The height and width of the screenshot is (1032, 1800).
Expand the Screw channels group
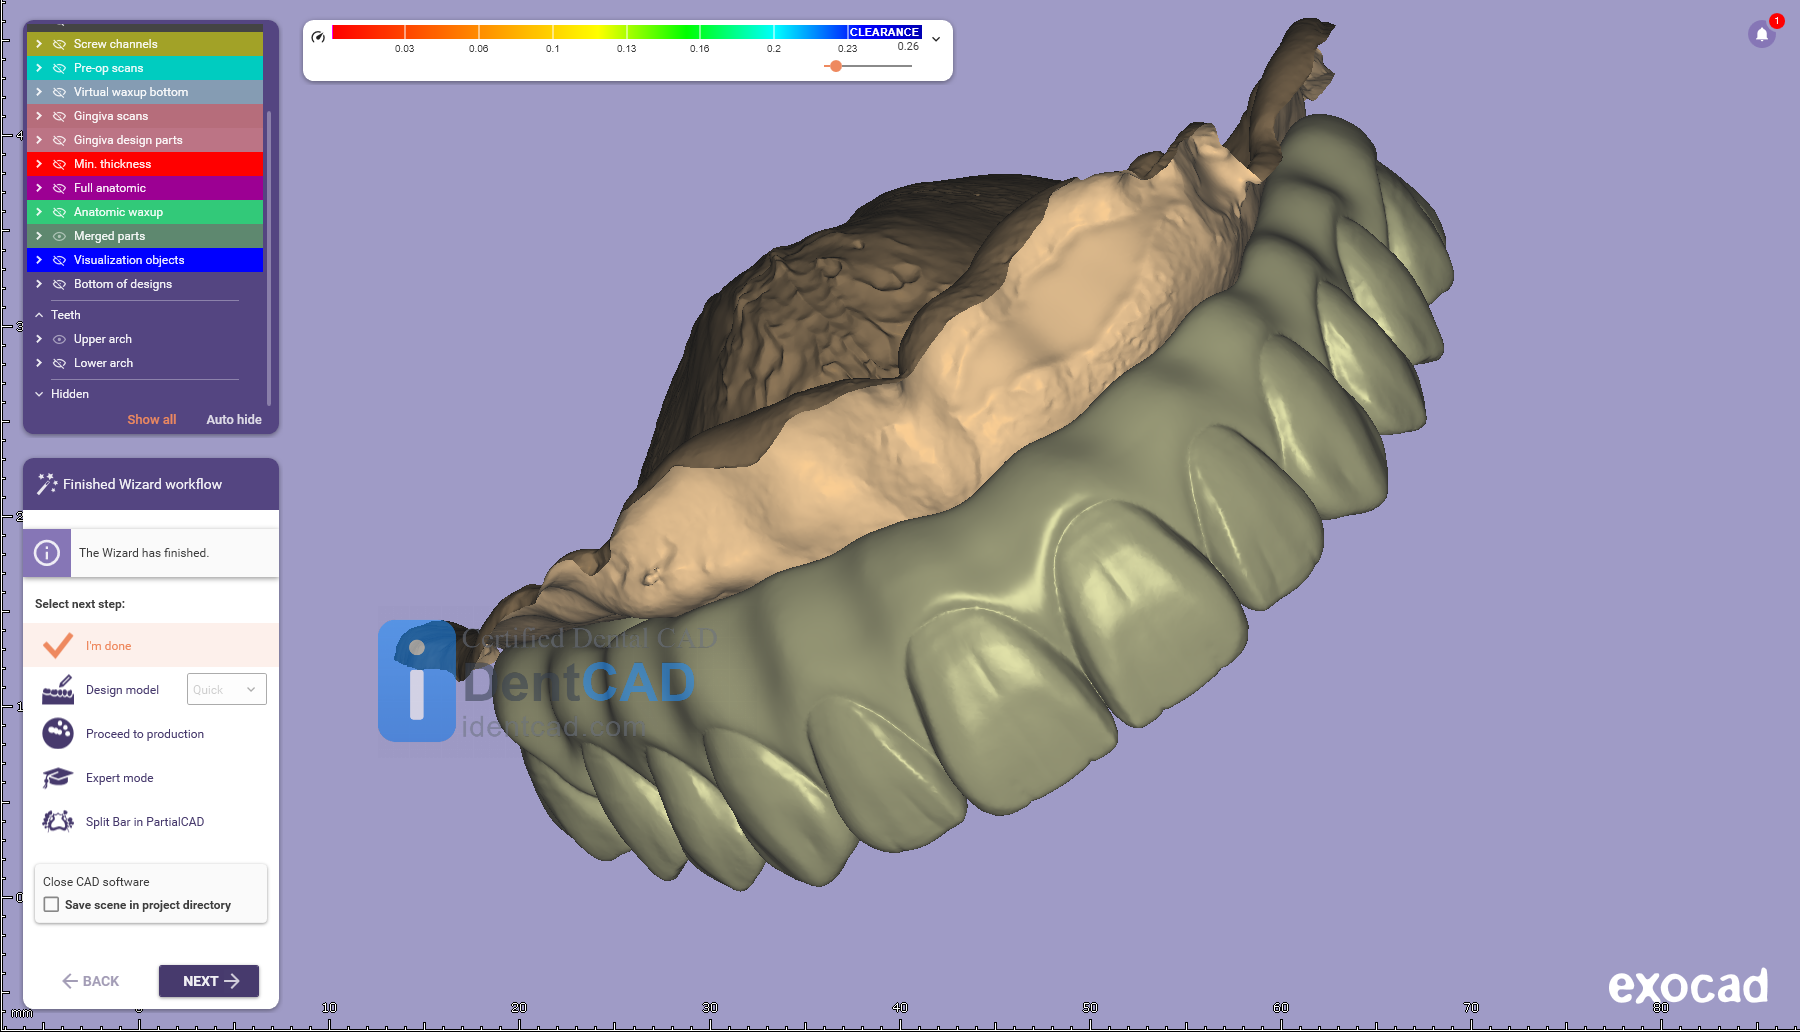coord(39,44)
